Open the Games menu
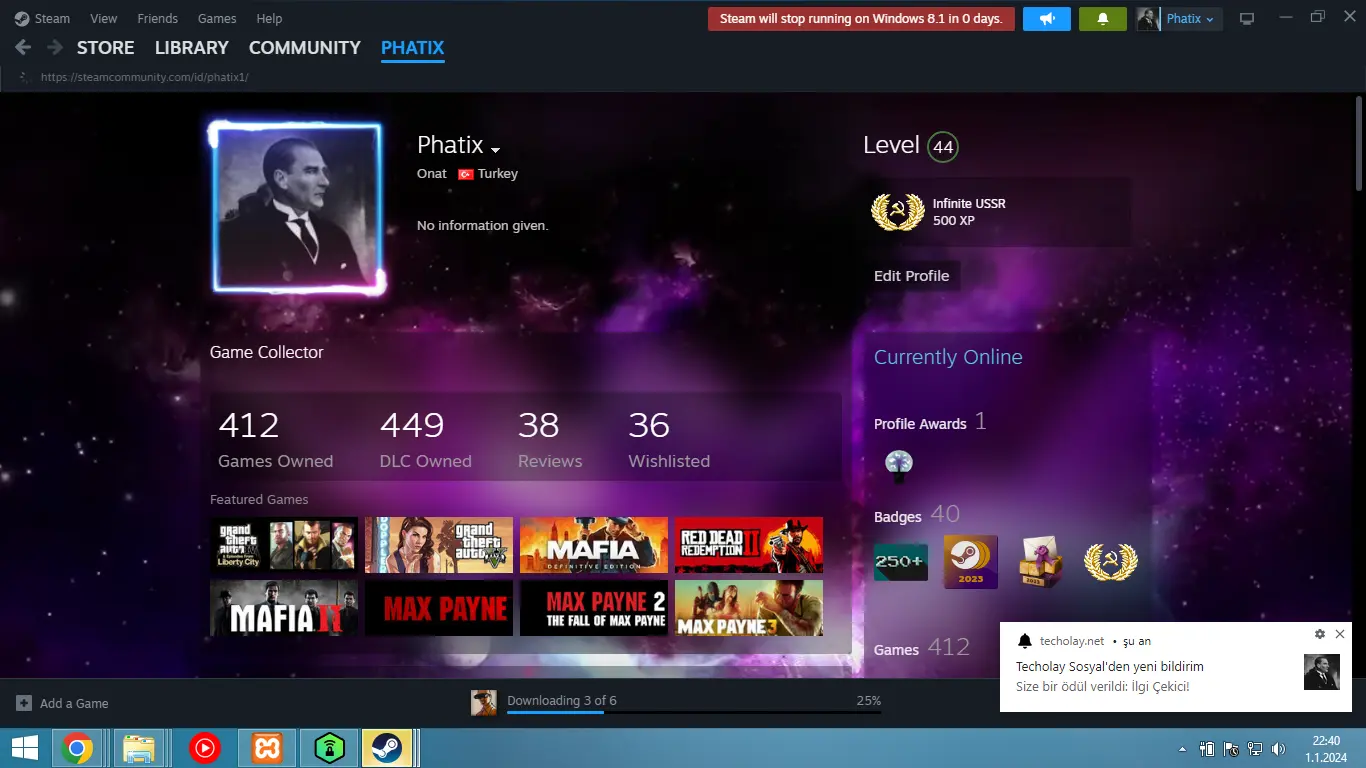Screen dimensions: 1366x768 (217, 18)
